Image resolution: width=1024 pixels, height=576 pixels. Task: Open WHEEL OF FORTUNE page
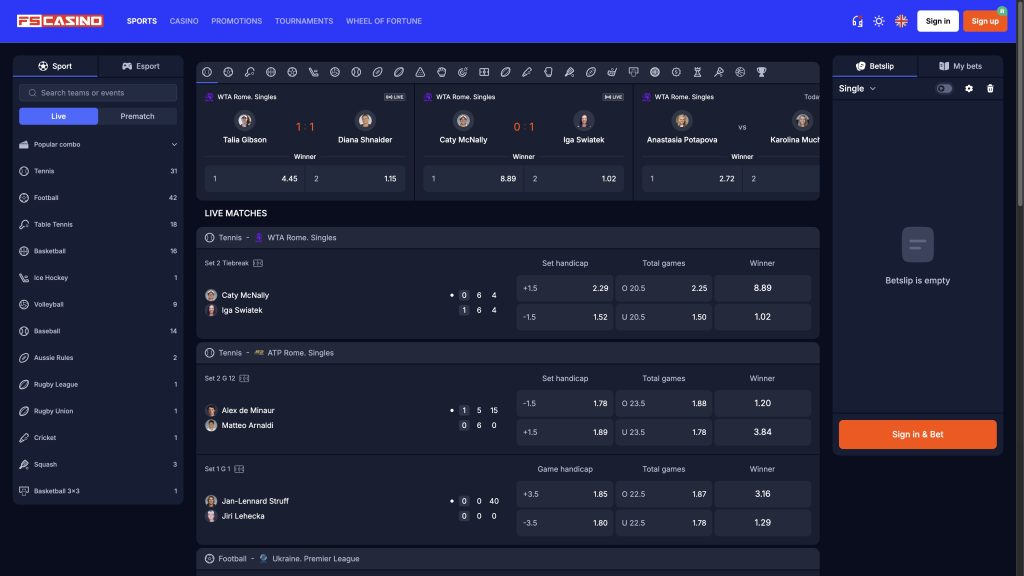point(384,21)
